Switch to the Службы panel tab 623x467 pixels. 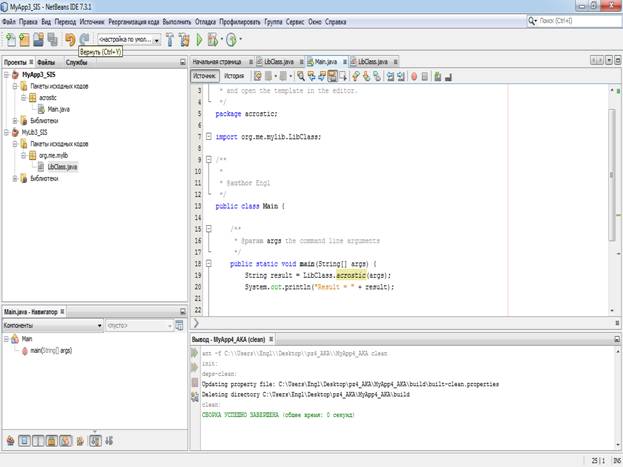pos(76,62)
